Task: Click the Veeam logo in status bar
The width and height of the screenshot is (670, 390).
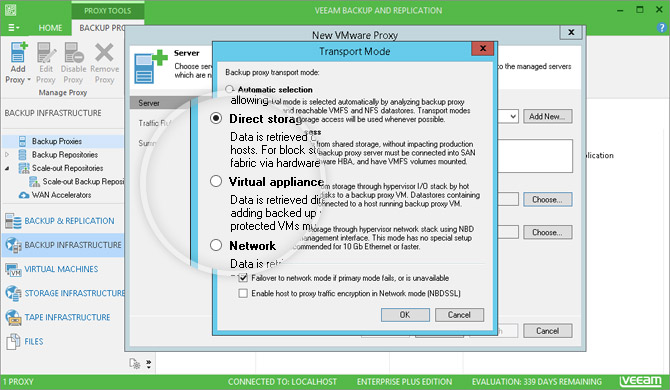Action: click(x=641, y=381)
